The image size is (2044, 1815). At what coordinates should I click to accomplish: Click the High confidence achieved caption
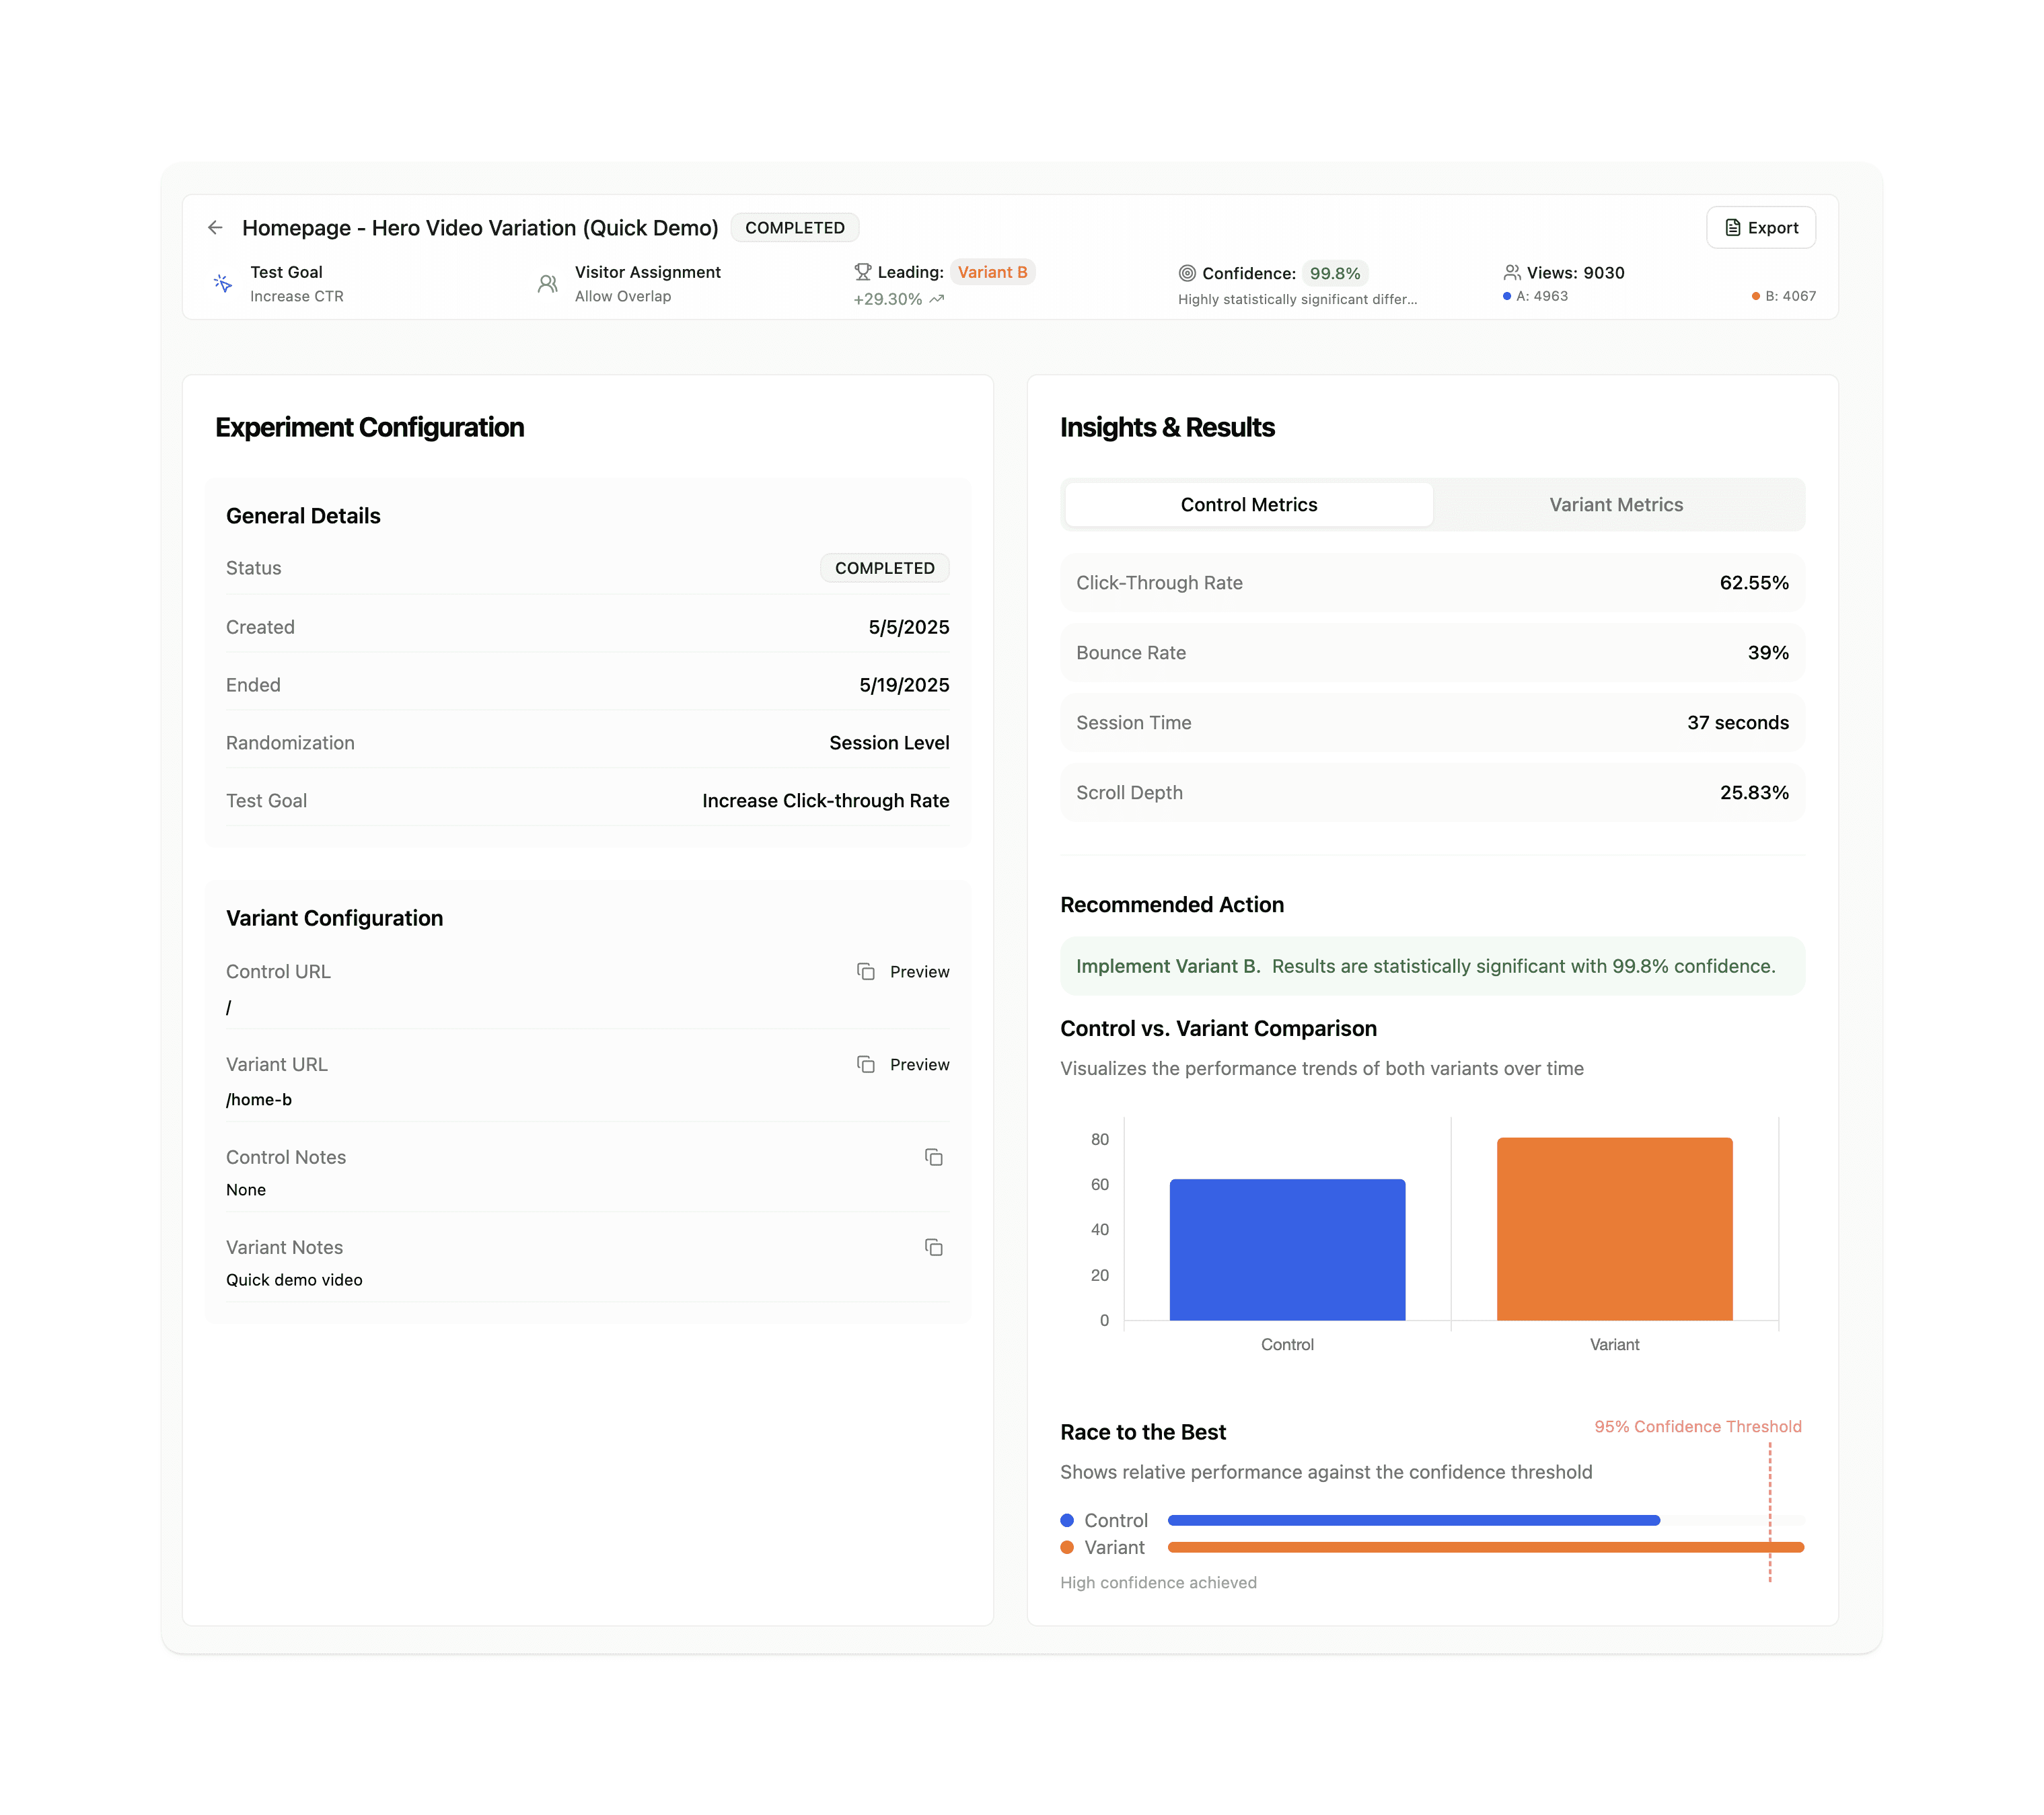[x=1158, y=1583]
